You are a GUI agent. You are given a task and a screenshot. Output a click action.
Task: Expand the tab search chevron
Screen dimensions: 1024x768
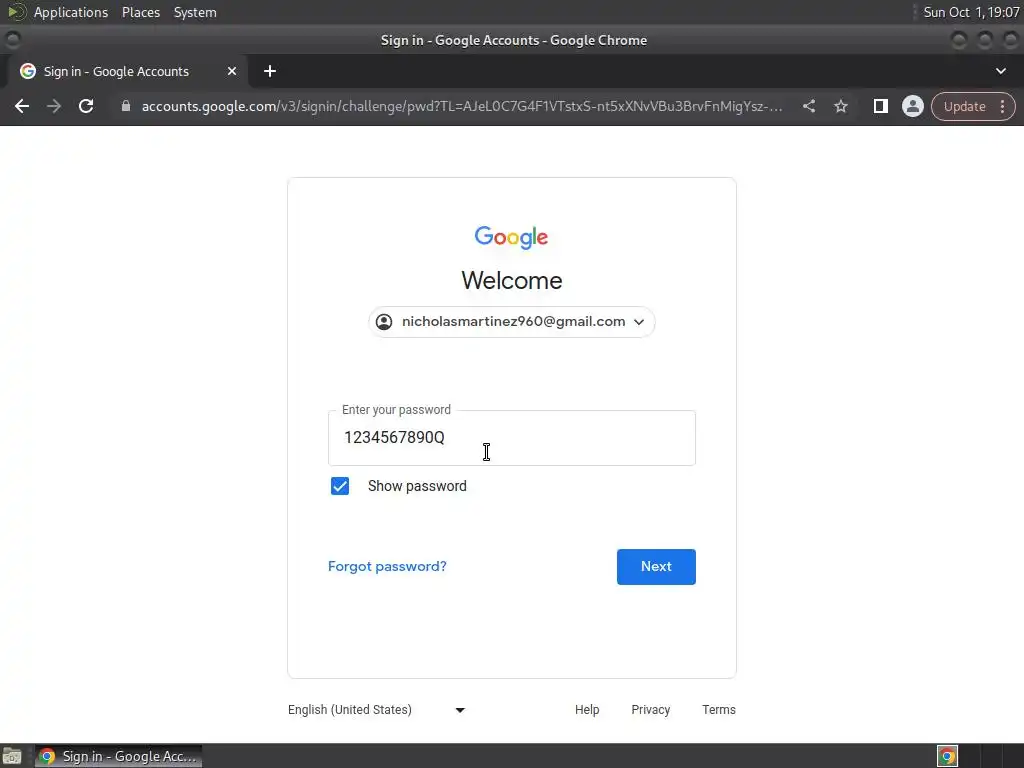(1000, 71)
